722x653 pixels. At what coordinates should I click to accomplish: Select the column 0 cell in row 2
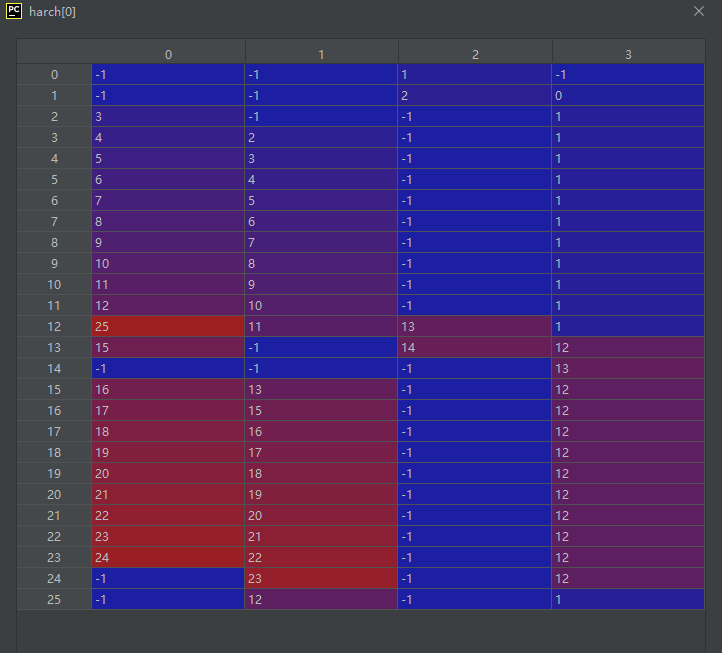[x=168, y=116]
